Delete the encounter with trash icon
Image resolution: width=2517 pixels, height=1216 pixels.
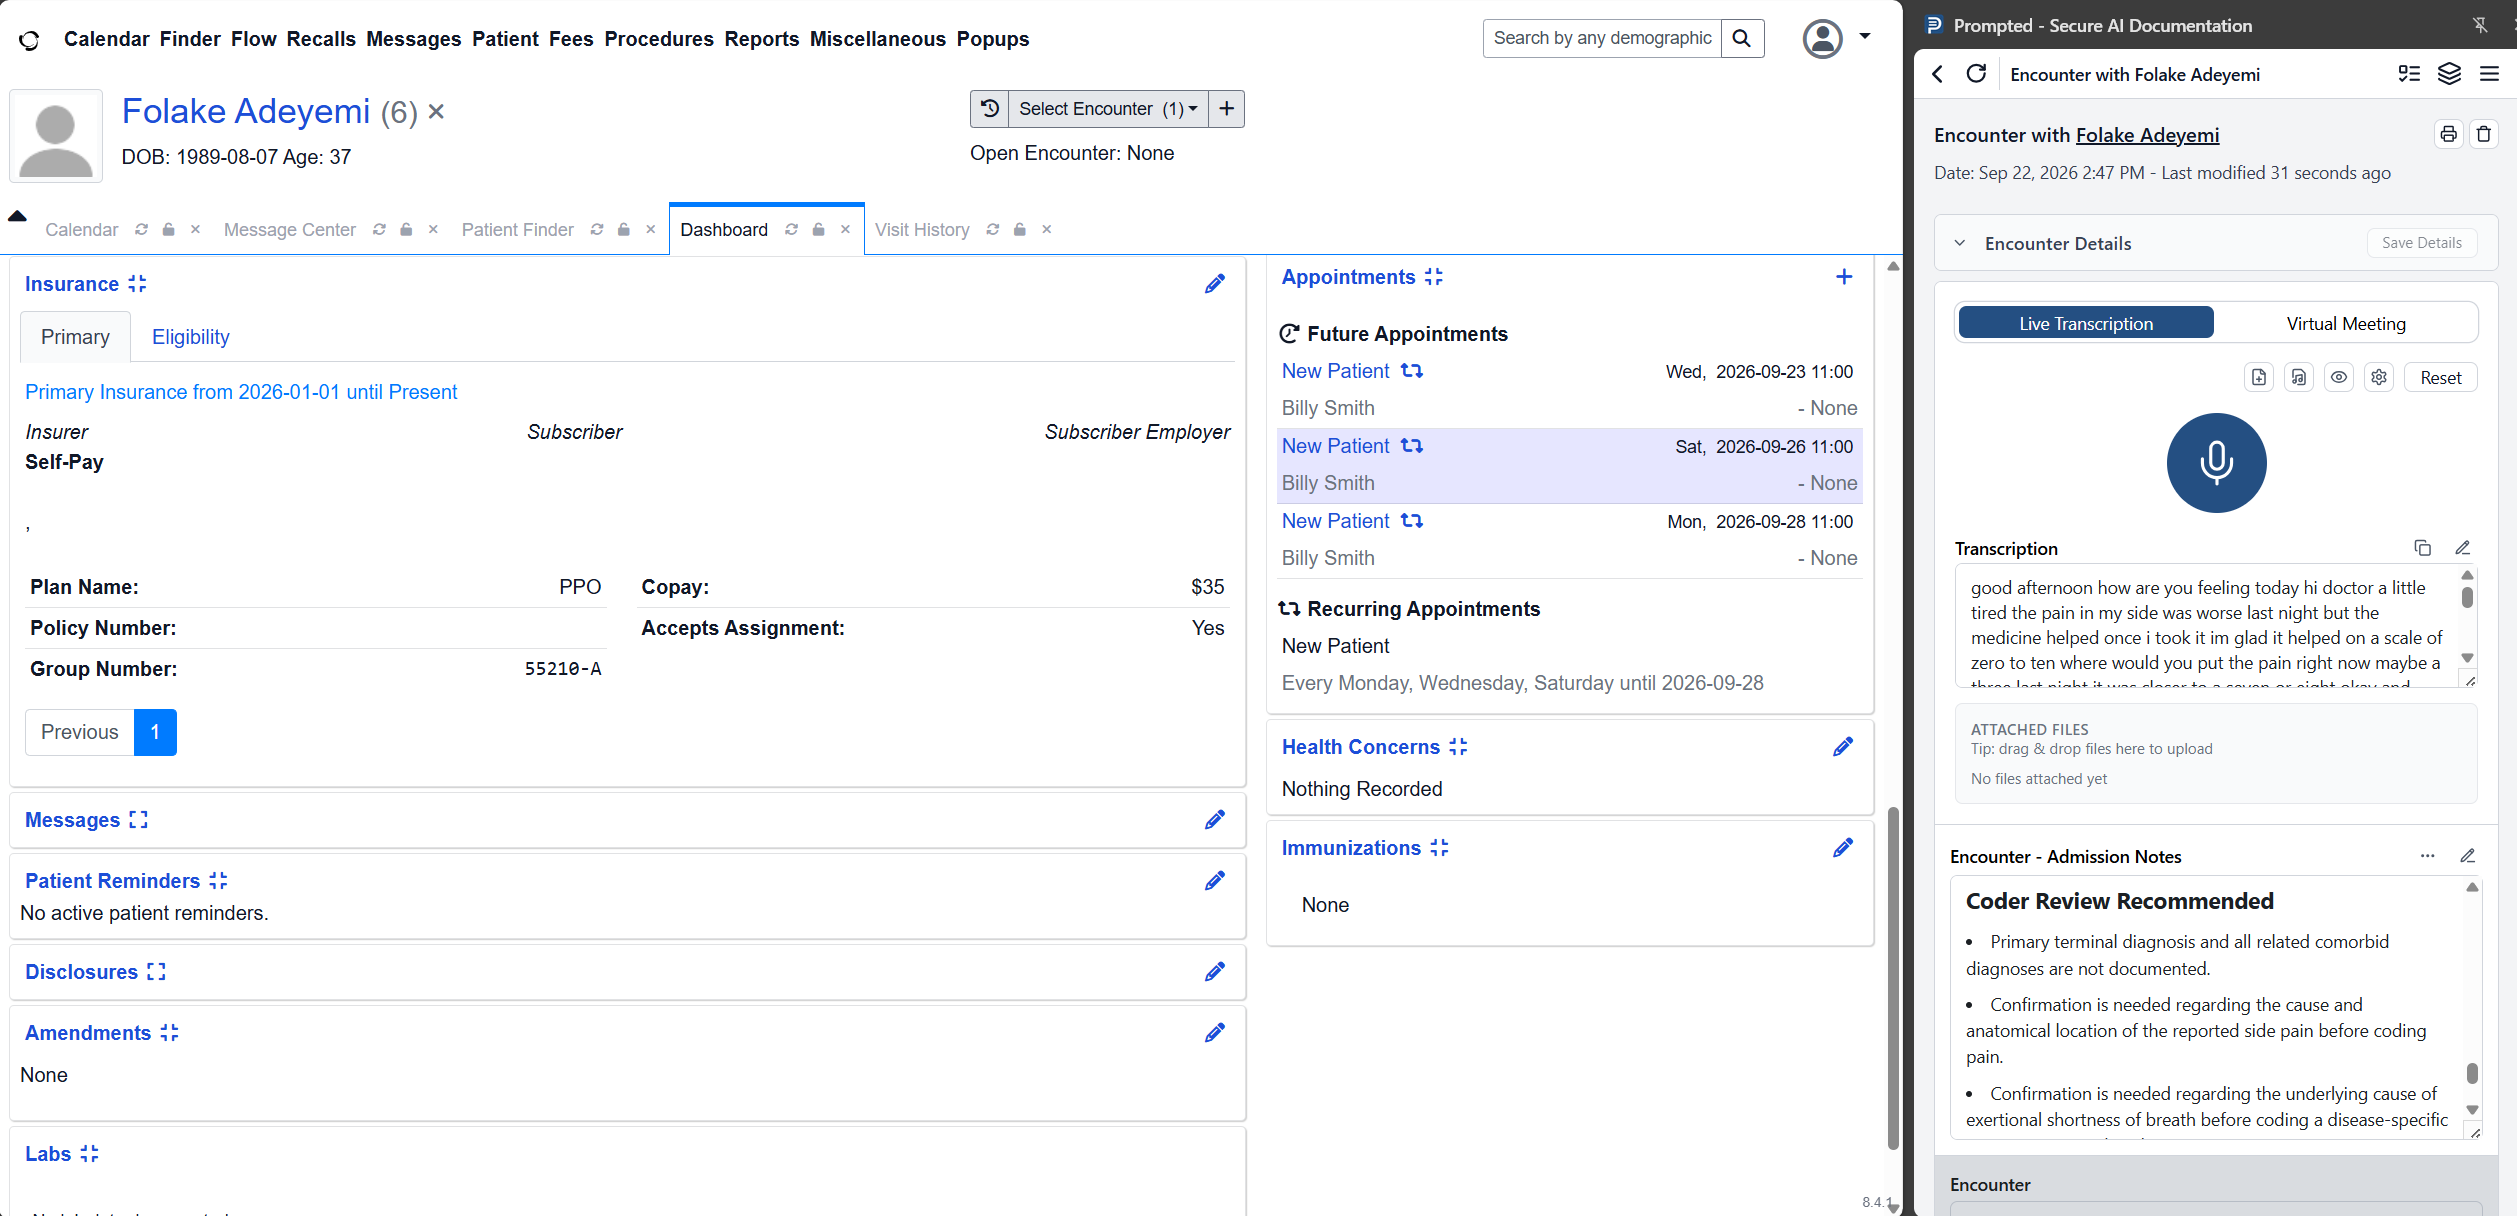(2484, 134)
